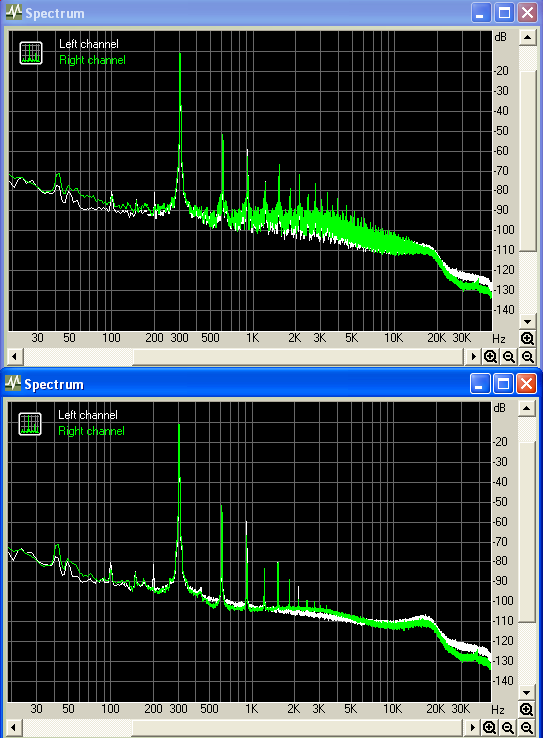The image size is (543, 738).
Task: Click the dB axis label in bottom window
Action: (x=499, y=408)
